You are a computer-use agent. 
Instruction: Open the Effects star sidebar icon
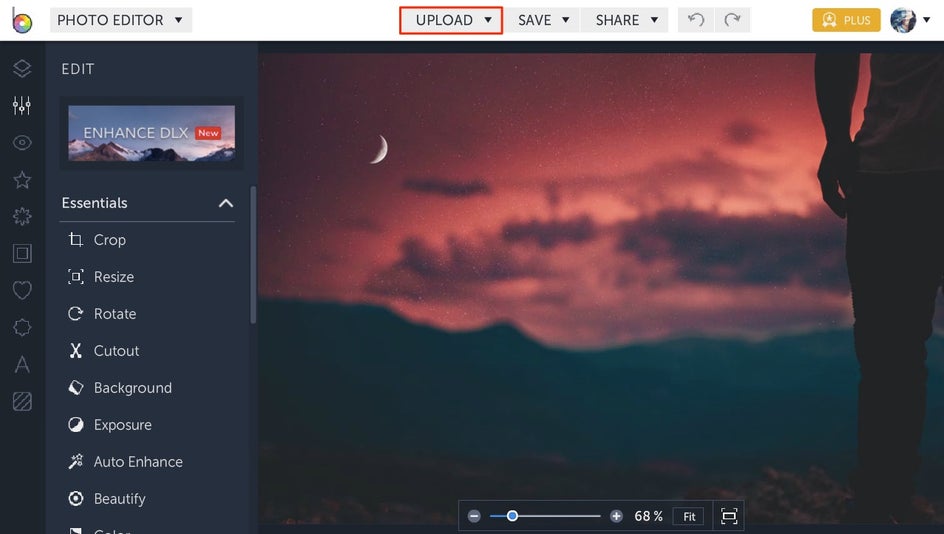[x=22, y=179]
